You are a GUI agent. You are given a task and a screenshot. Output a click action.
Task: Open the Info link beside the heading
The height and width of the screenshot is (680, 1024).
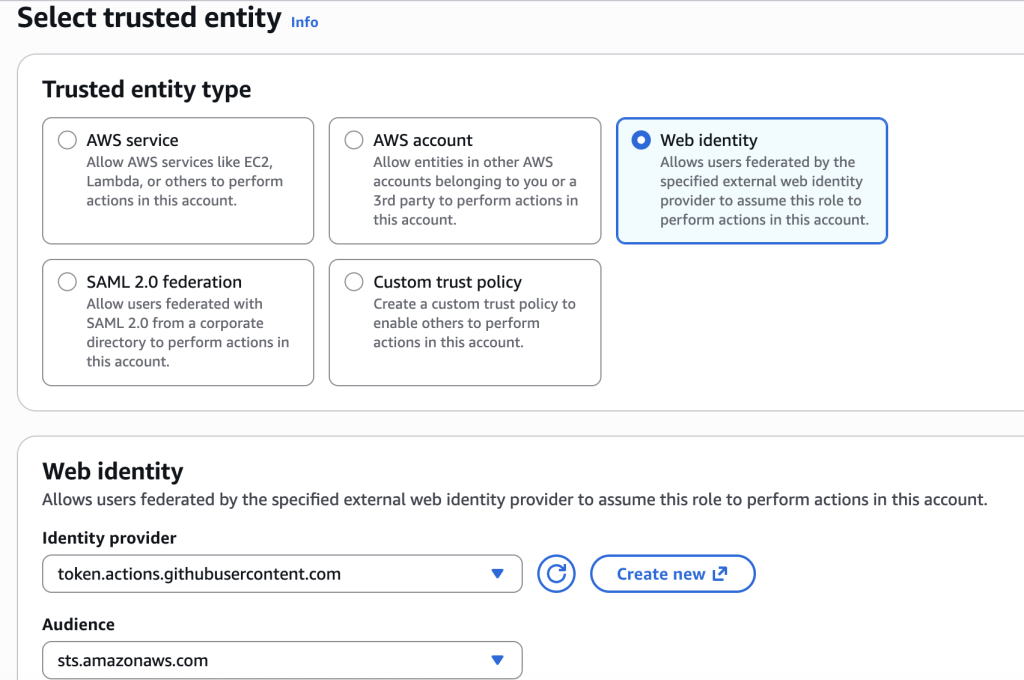pyautogui.click(x=304, y=22)
